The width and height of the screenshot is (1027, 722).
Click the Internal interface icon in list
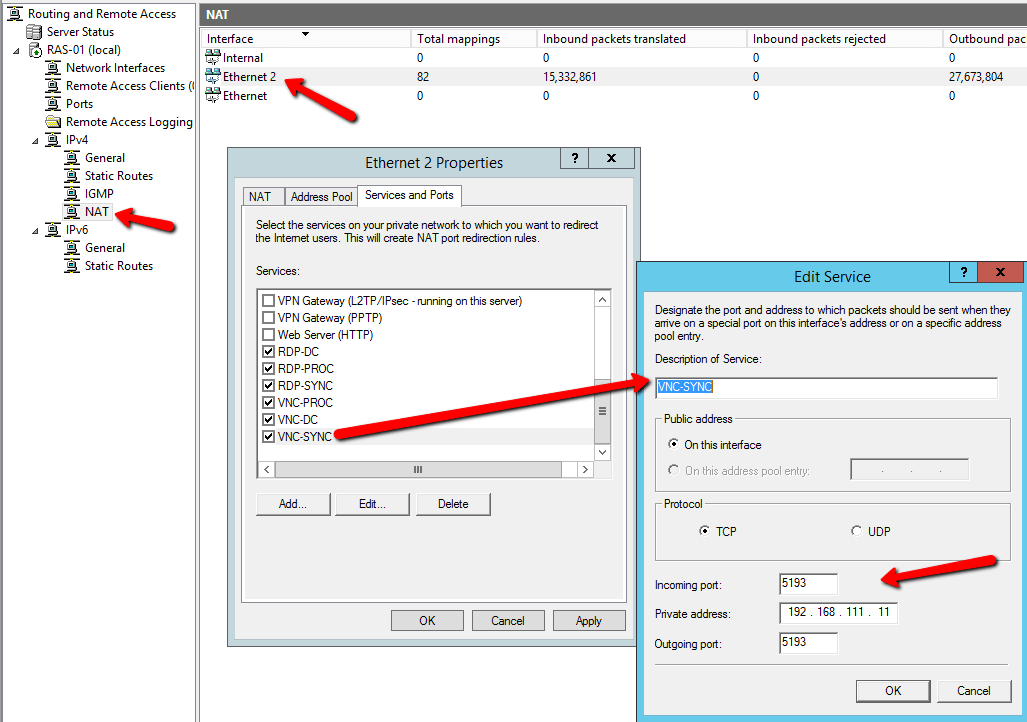click(212, 58)
